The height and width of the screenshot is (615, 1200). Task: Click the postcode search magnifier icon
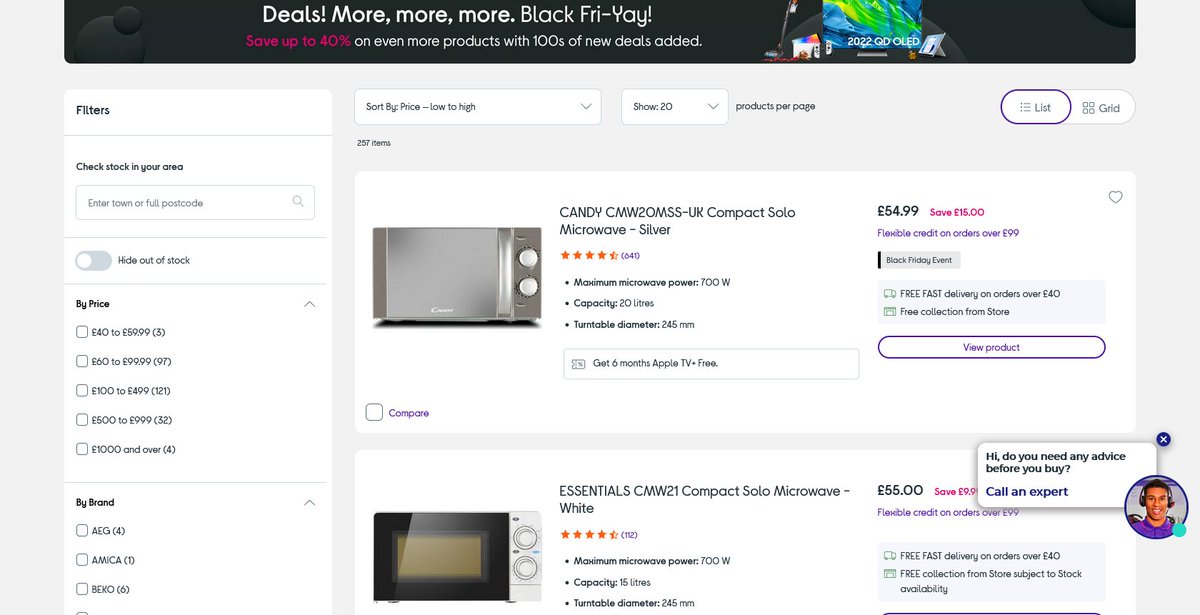pyautogui.click(x=298, y=202)
